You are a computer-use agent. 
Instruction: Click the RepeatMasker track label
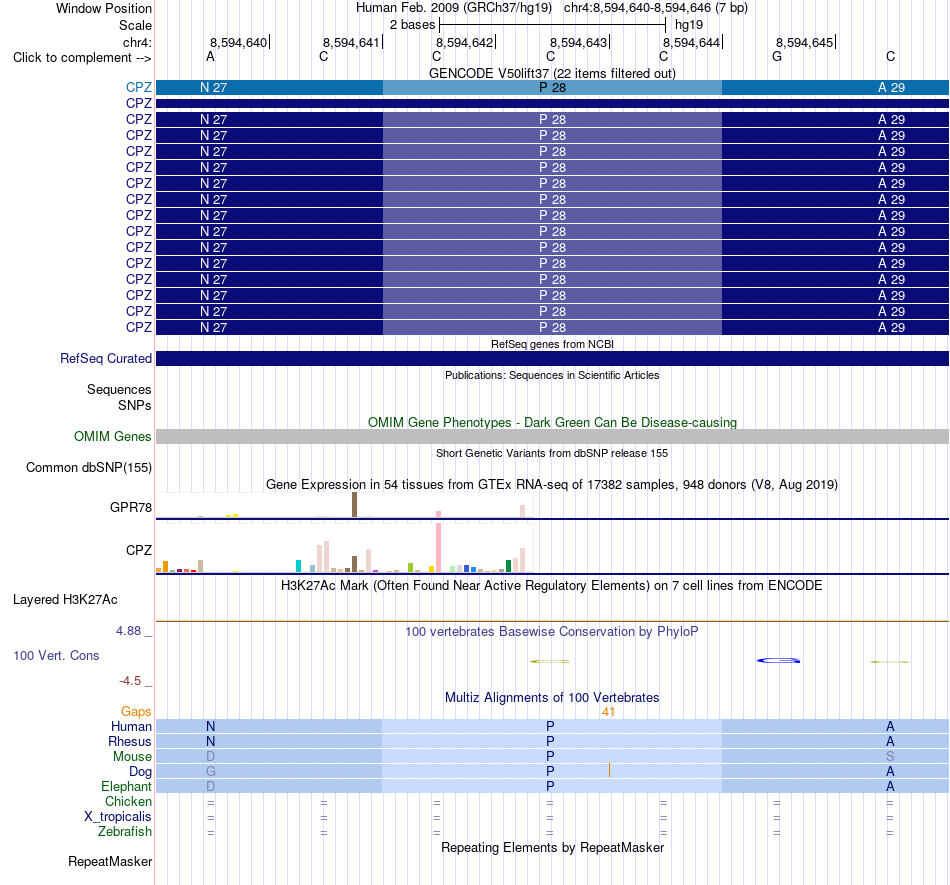pos(110,861)
